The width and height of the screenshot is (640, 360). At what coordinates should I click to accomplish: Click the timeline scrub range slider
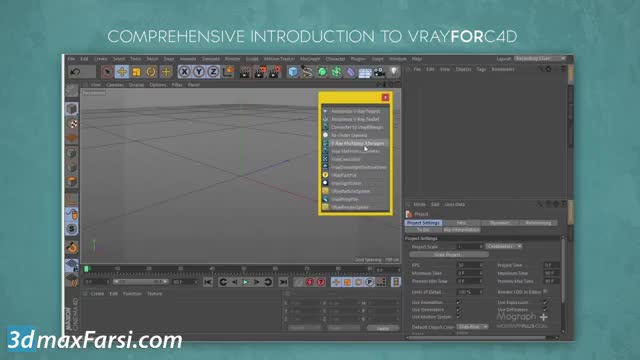click(140, 282)
